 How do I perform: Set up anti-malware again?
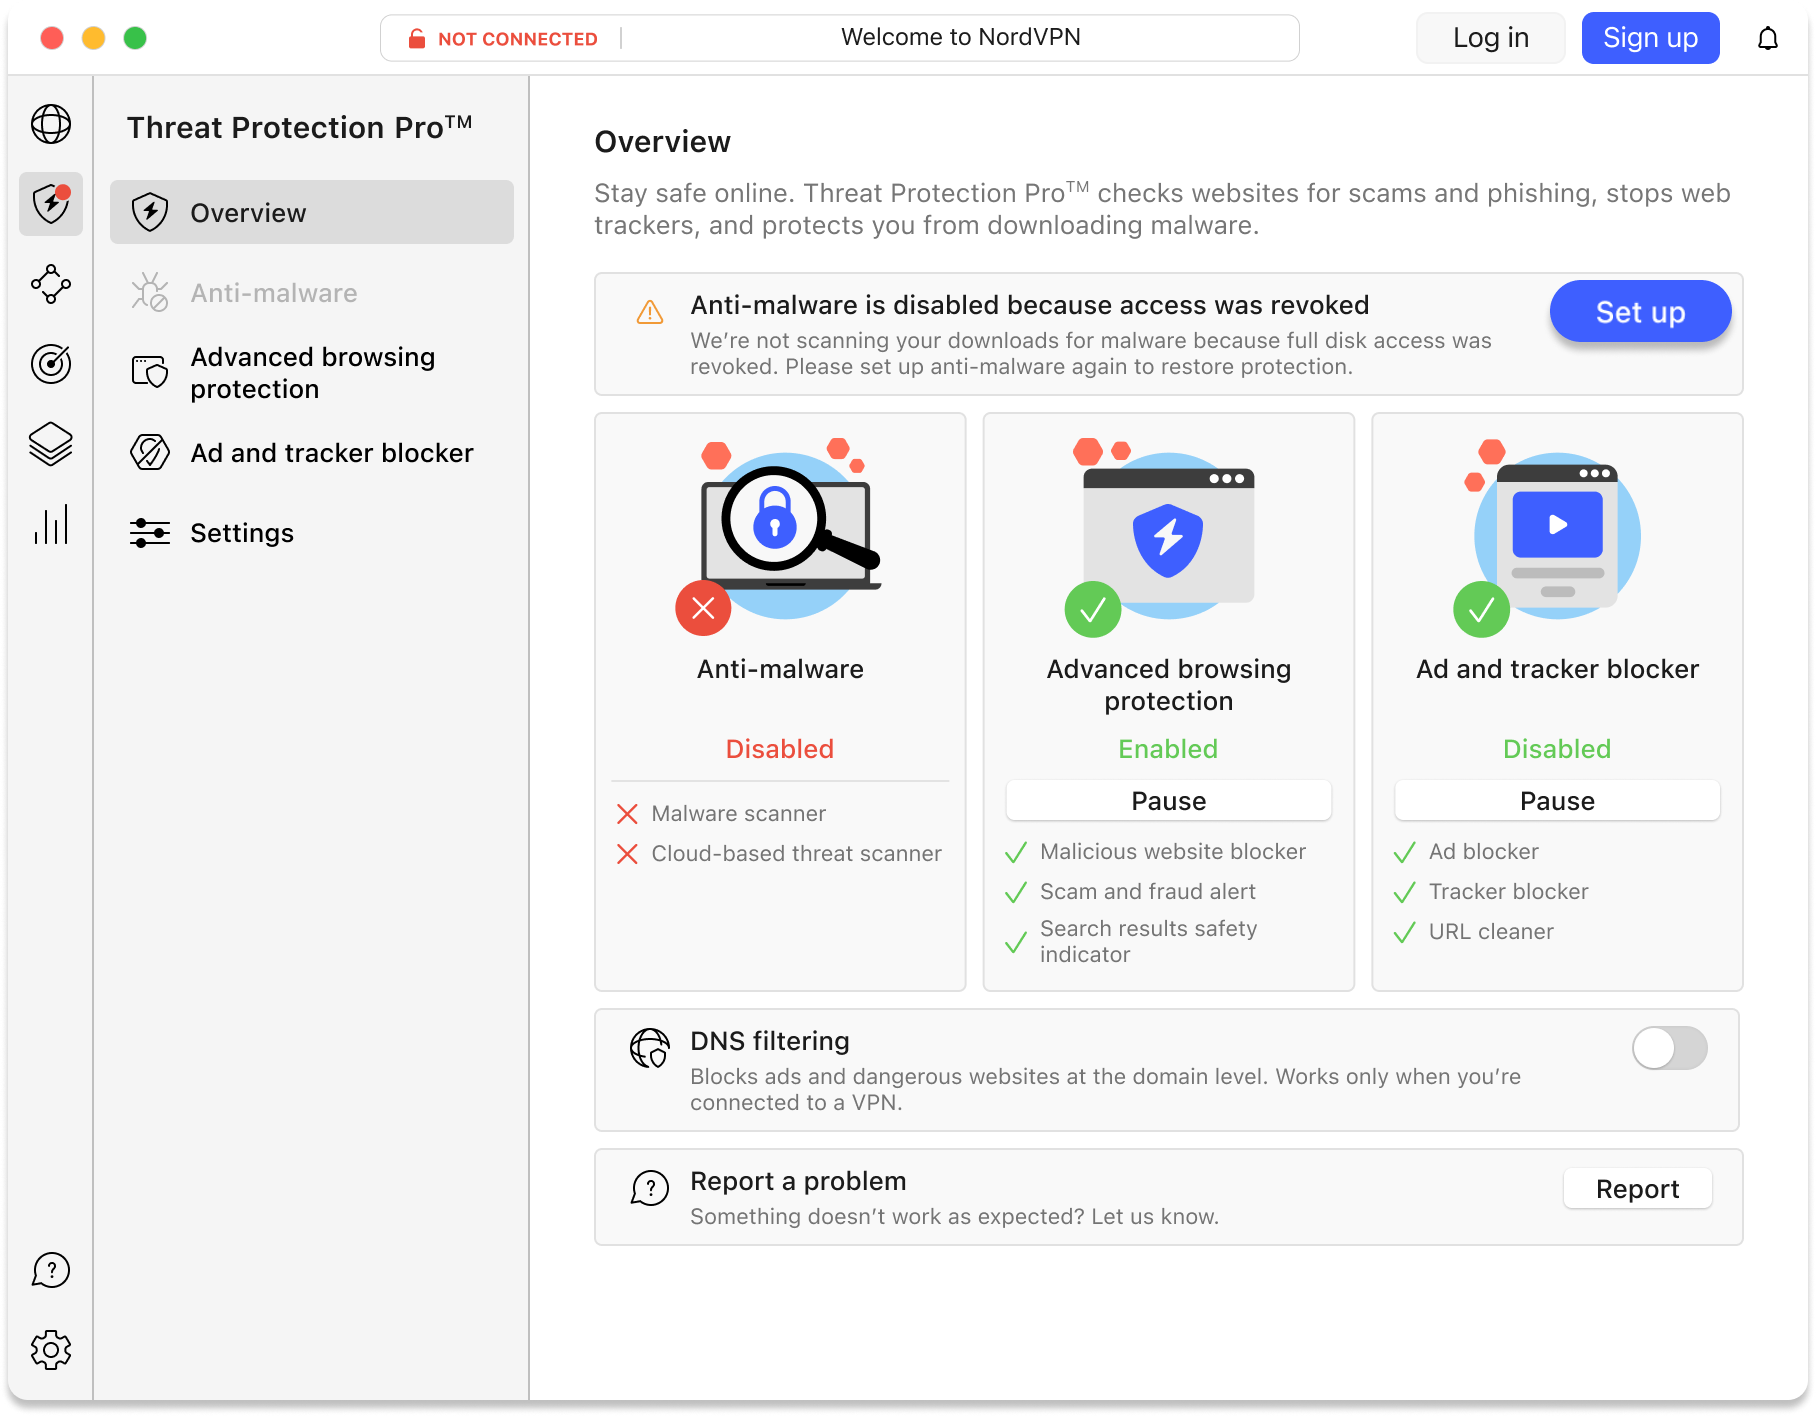coord(1639,311)
